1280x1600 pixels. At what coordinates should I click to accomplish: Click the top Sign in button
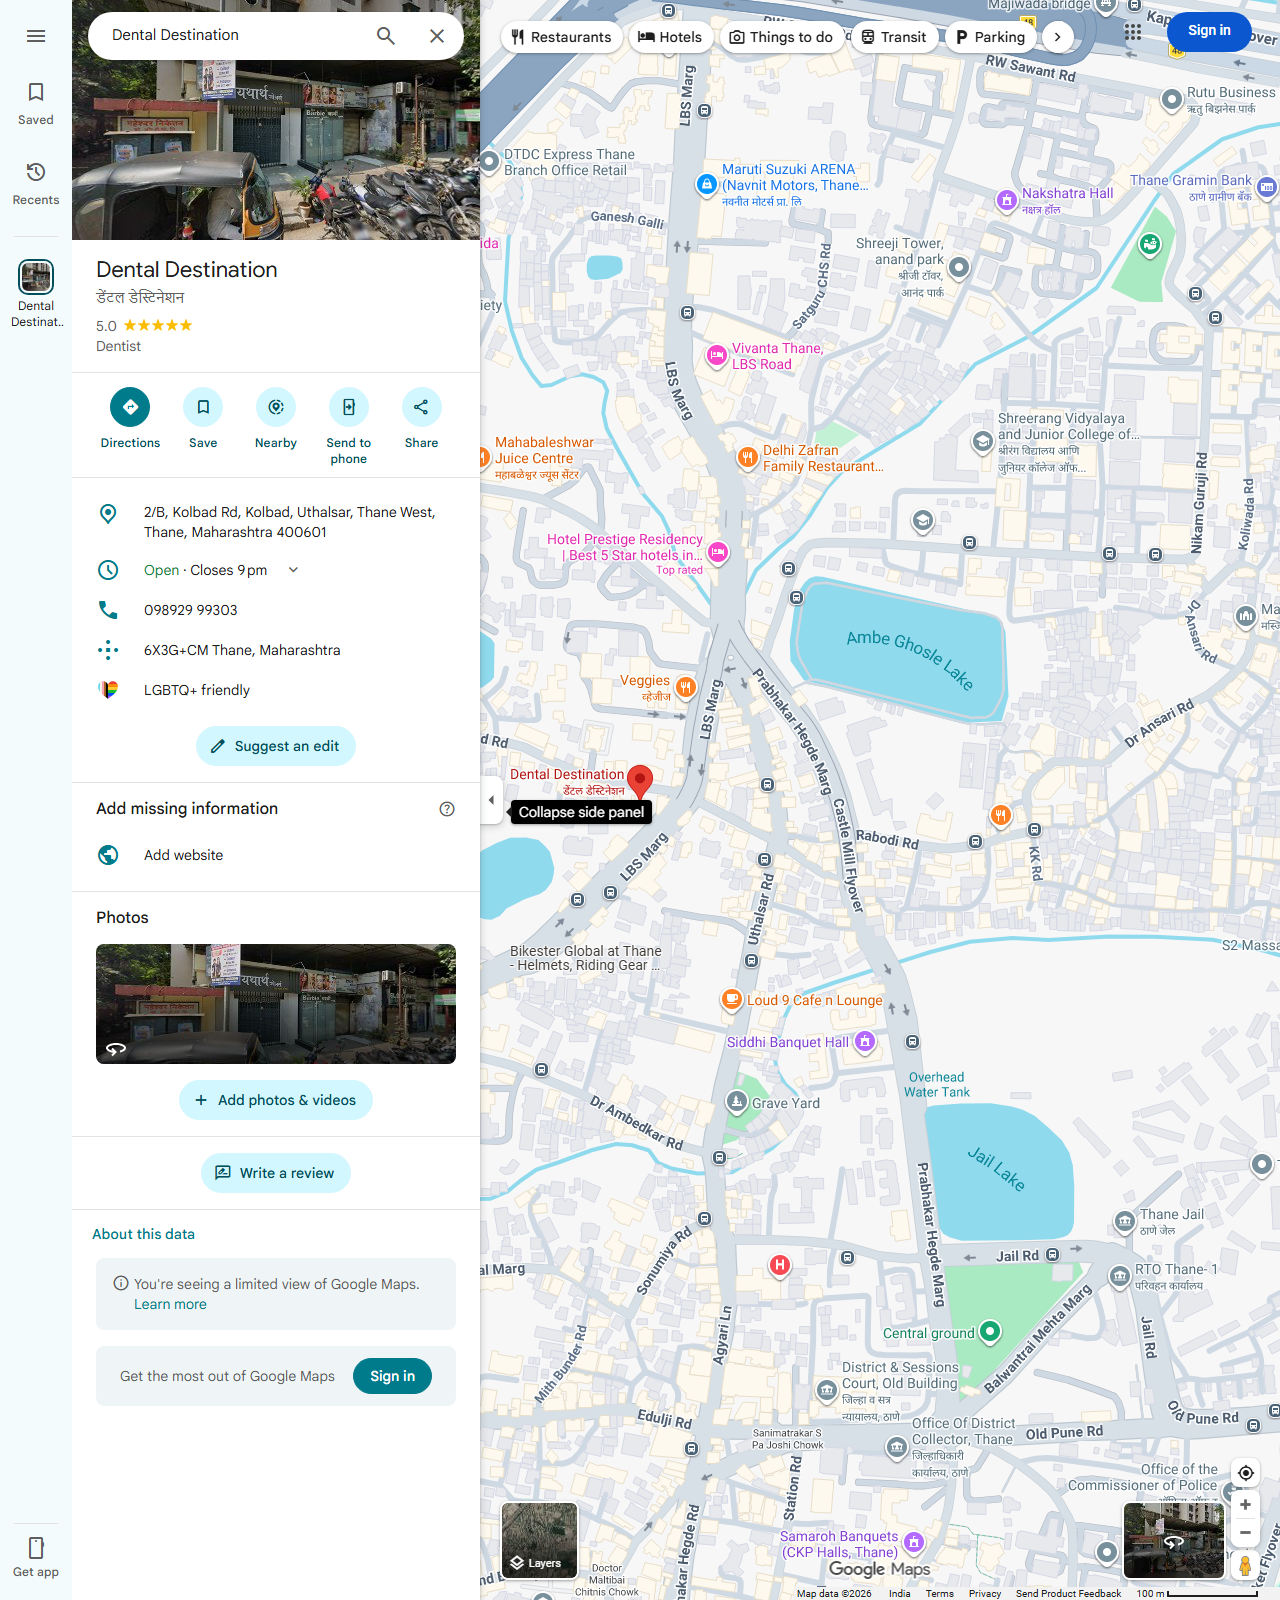pyautogui.click(x=1209, y=31)
